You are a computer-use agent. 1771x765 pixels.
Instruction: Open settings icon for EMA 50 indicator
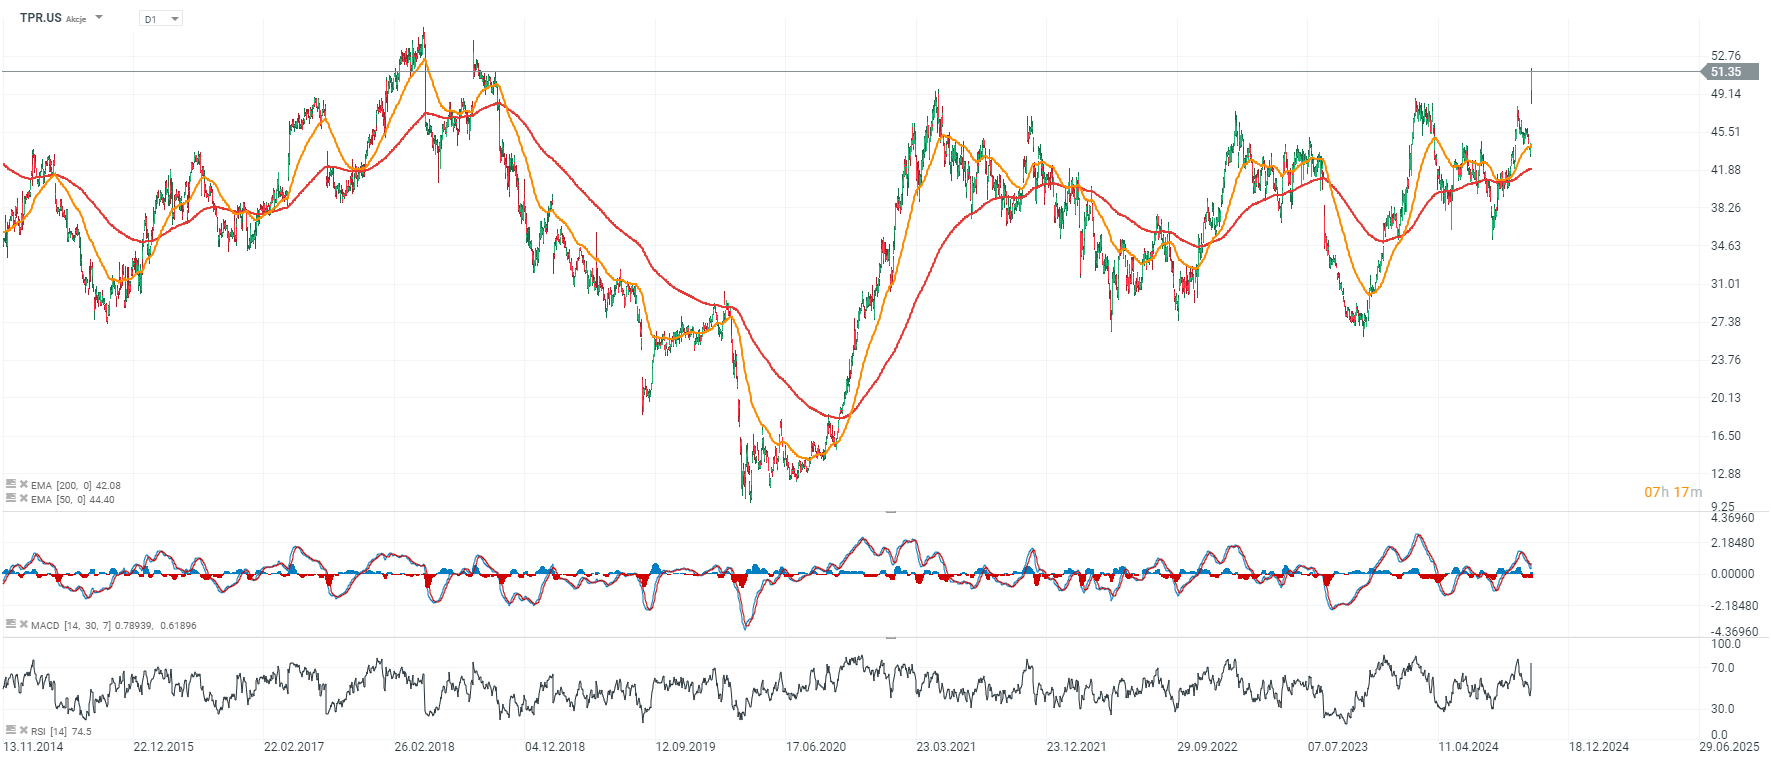point(11,498)
